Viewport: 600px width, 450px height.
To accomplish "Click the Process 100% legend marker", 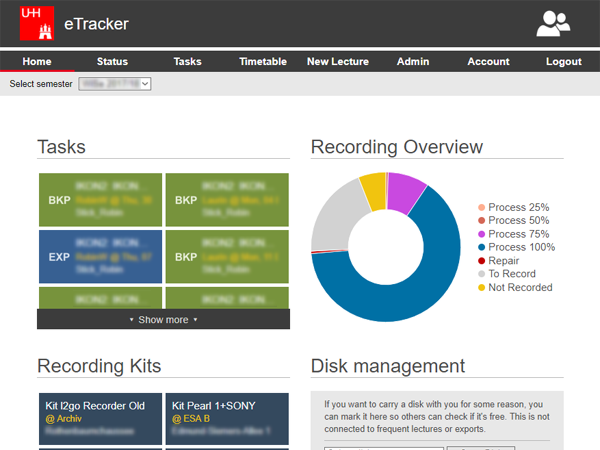I will click(x=482, y=247).
